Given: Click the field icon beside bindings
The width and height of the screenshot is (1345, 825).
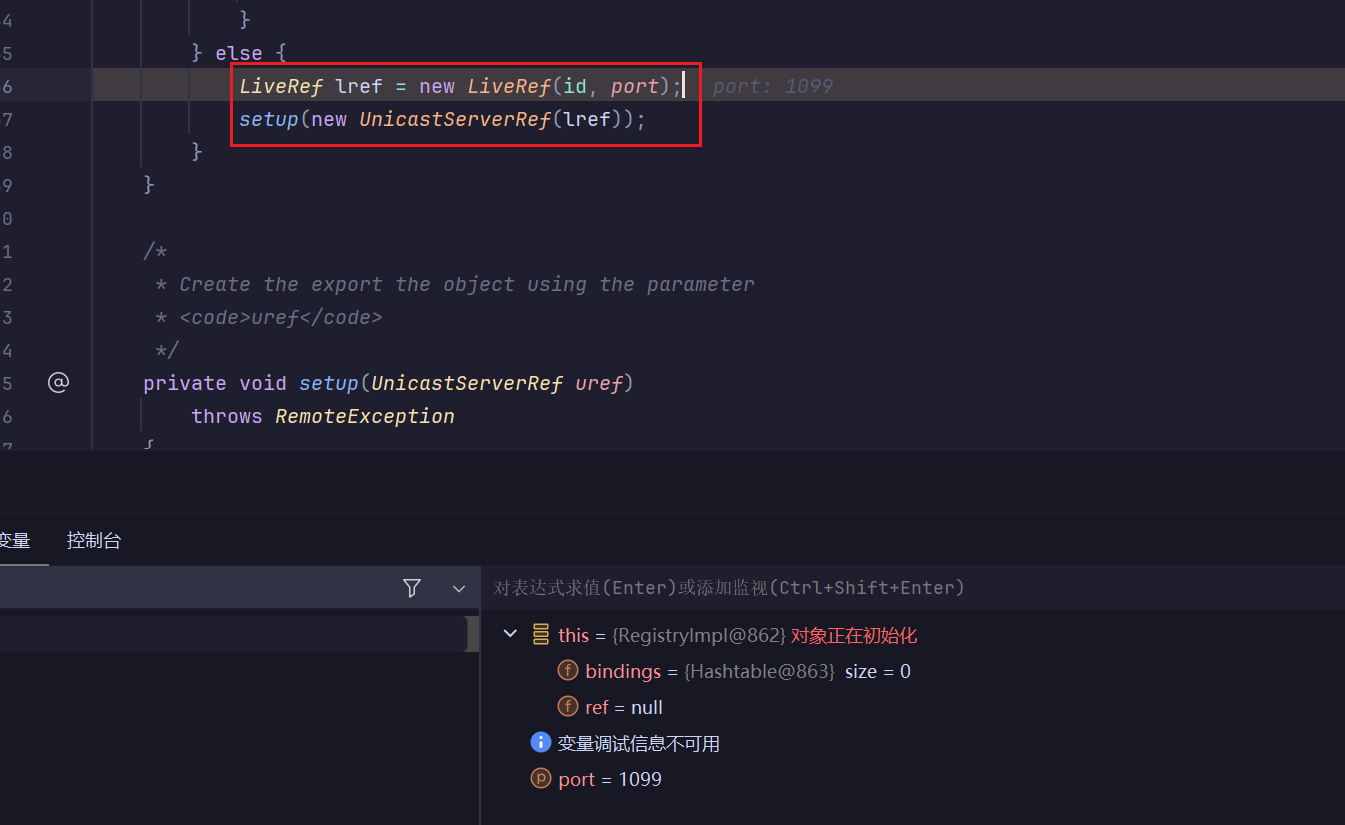Looking at the screenshot, I should coord(568,671).
